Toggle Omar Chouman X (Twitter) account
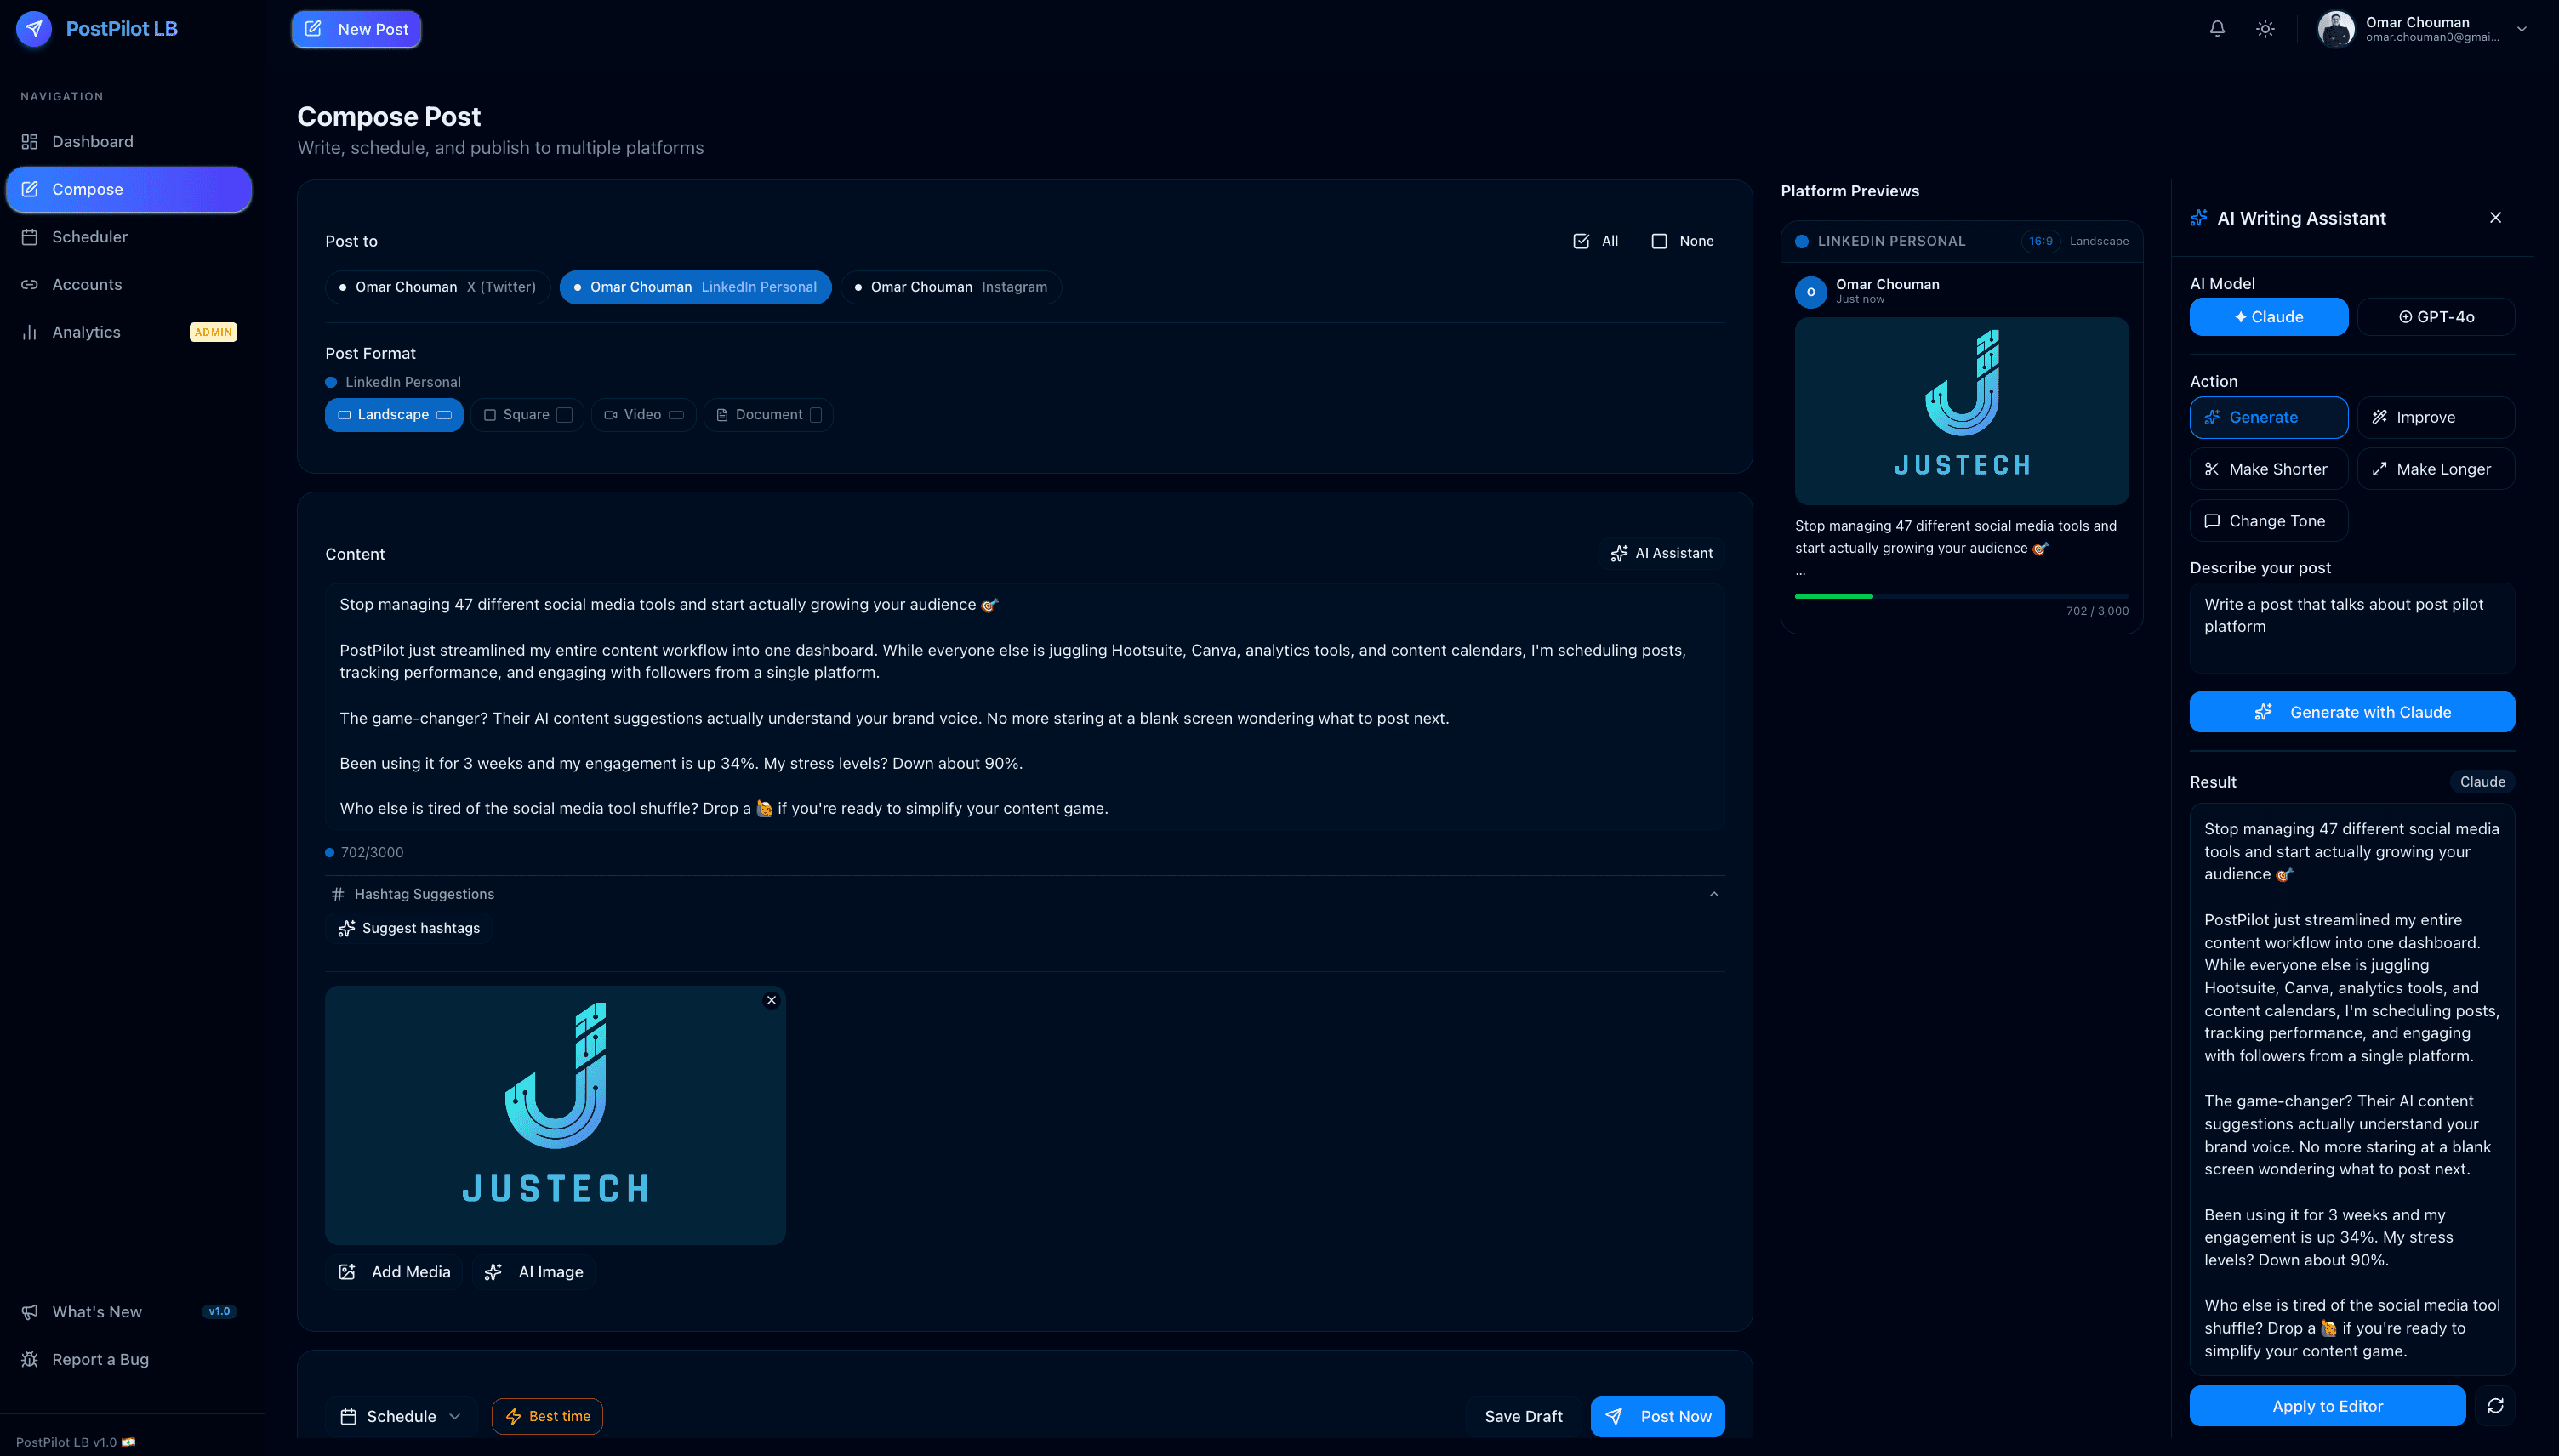Viewport: 2559px width, 1456px height. coord(437,287)
